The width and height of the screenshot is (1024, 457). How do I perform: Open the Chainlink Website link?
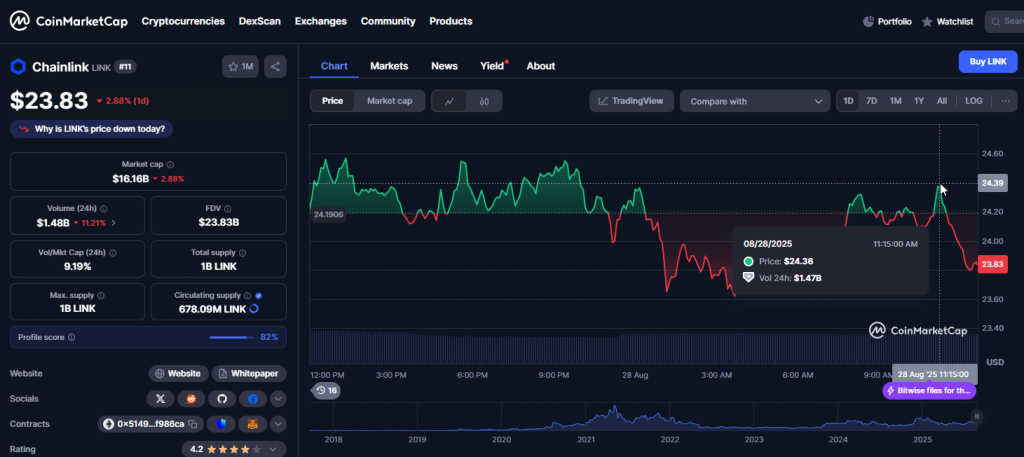click(x=178, y=373)
